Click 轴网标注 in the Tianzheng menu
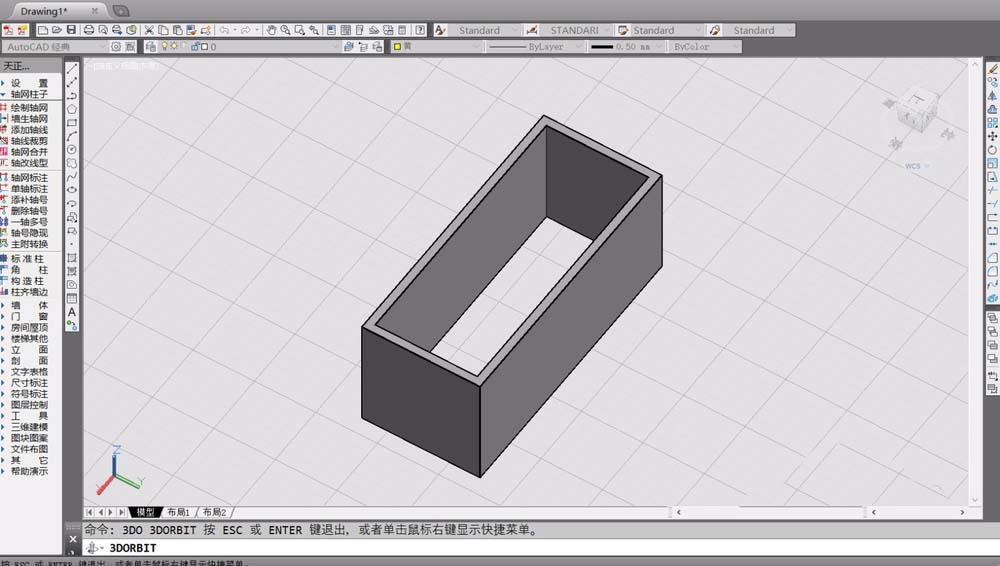 [x=29, y=178]
